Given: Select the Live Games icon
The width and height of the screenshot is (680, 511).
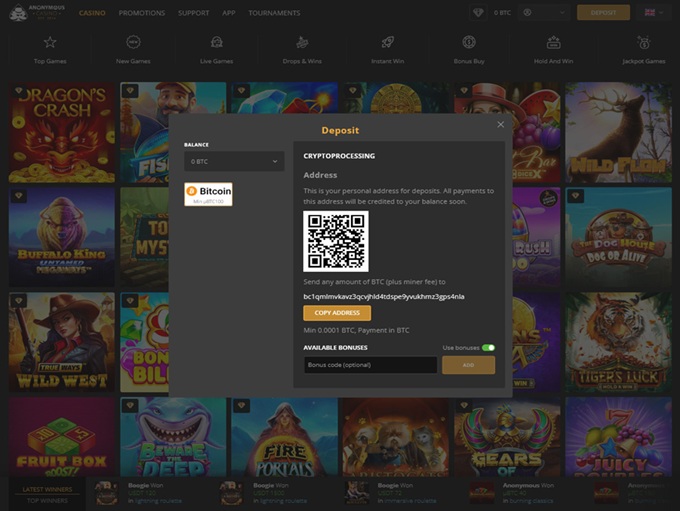Looking at the screenshot, I should tap(217, 43).
